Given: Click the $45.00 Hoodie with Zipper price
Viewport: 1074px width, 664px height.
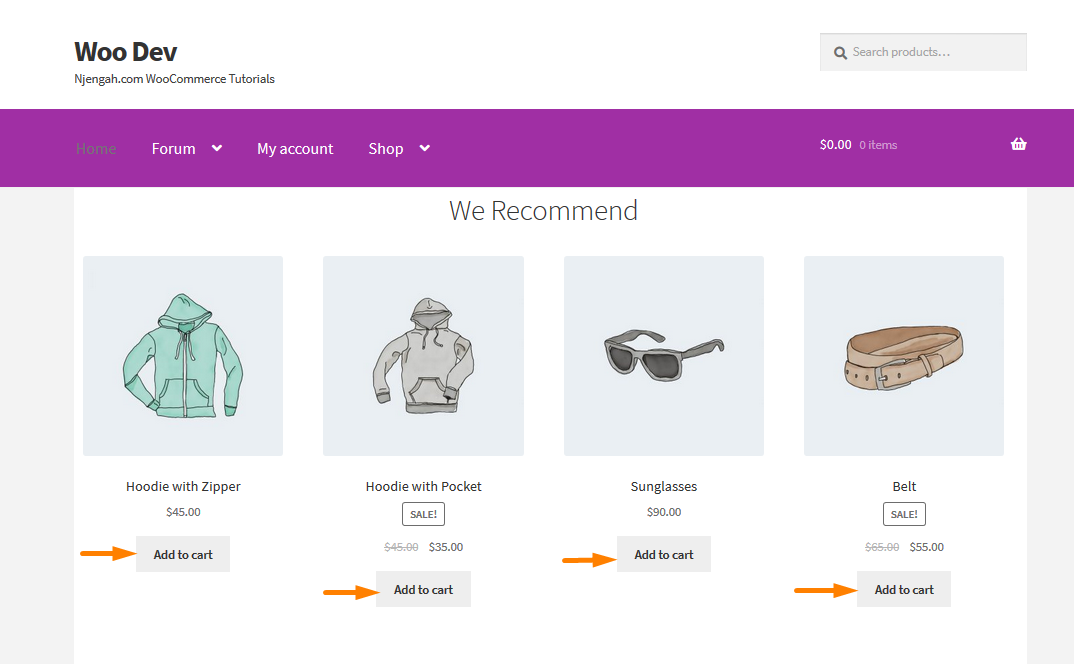Looking at the screenshot, I should (x=183, y=512).
